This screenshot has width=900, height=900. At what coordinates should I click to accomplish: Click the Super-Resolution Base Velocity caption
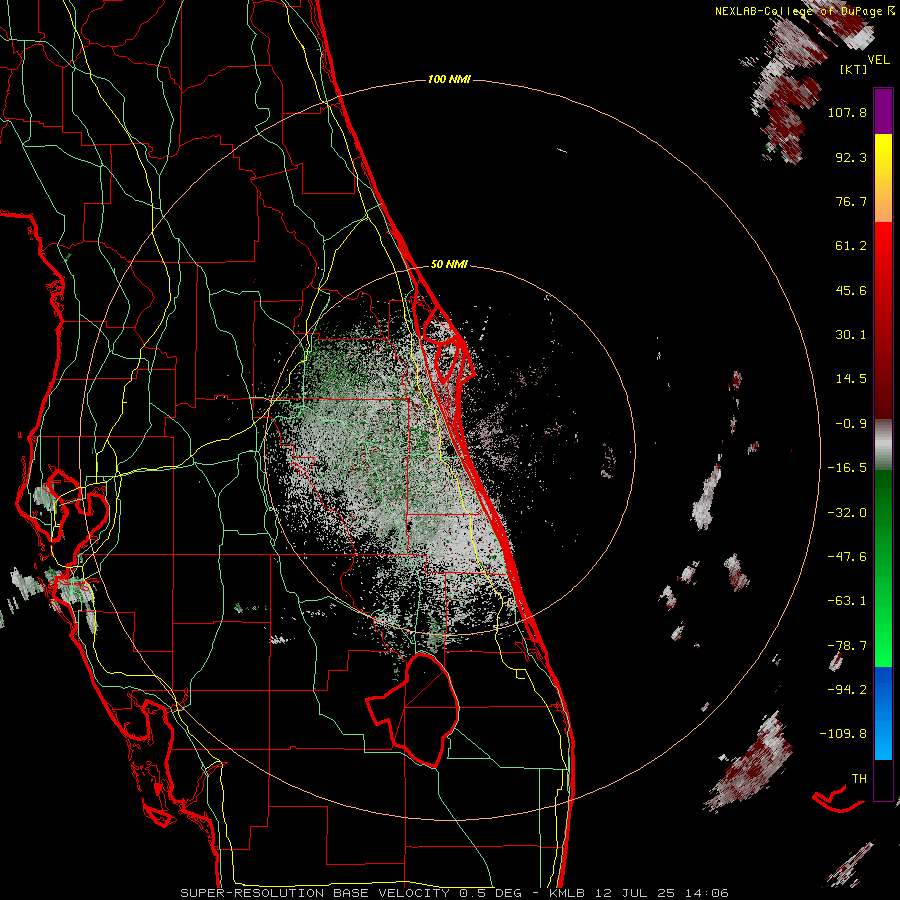pos(454,893)
